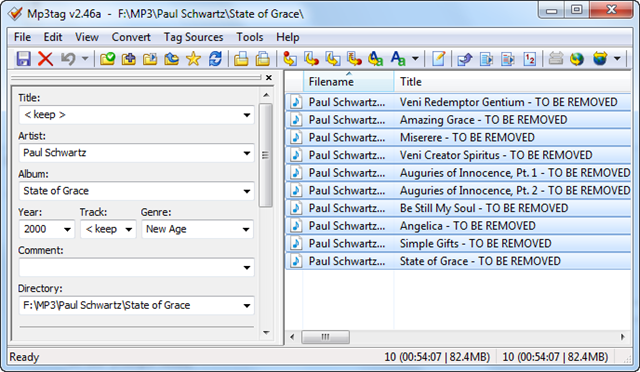640x372 pixels.
Task: Open the Convert menu
Action: (x=131, y=37)
